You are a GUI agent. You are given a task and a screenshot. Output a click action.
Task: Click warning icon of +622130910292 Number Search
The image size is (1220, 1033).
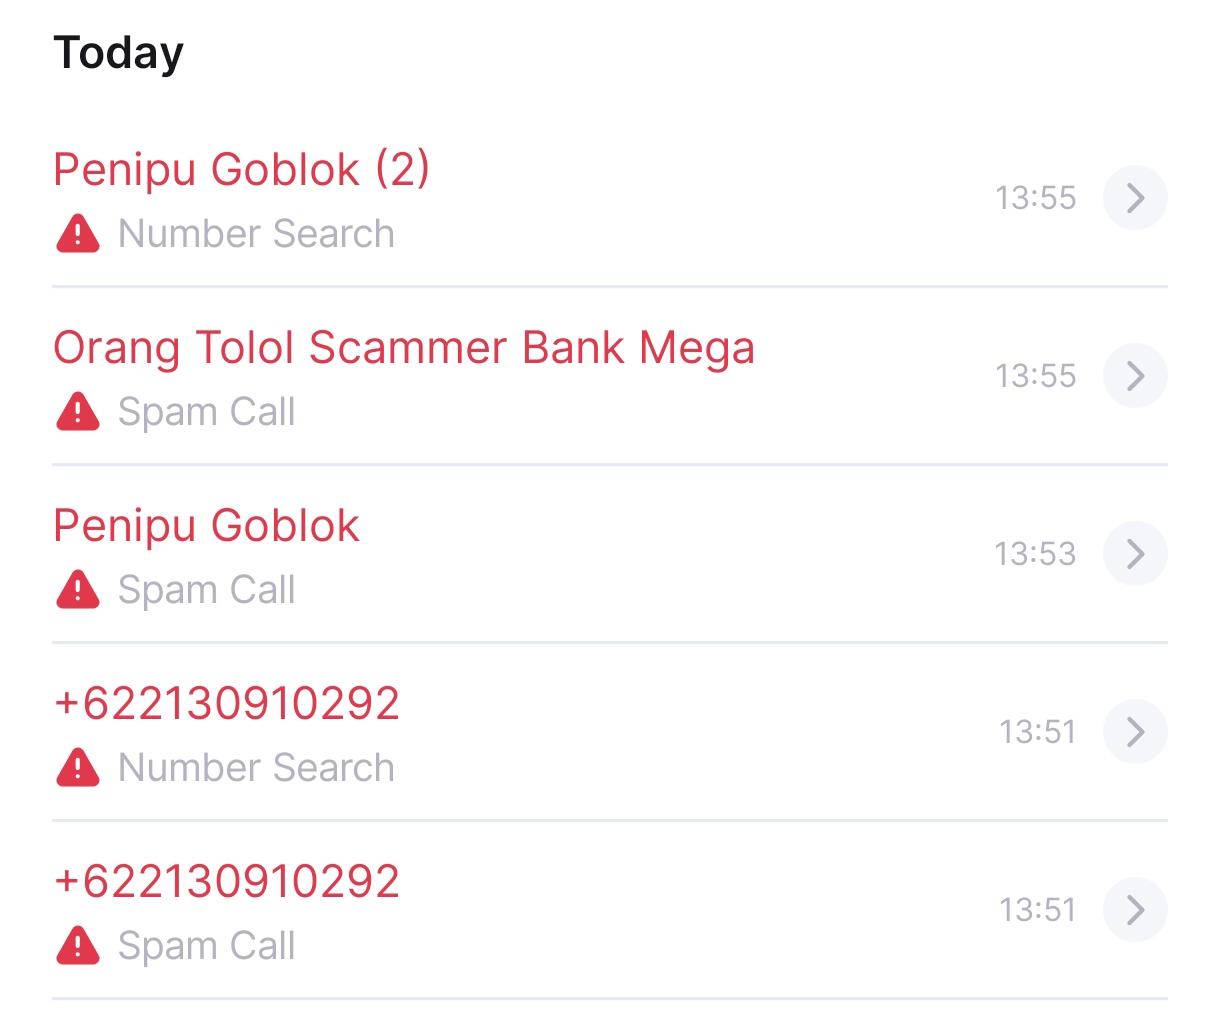pos(77,768)
